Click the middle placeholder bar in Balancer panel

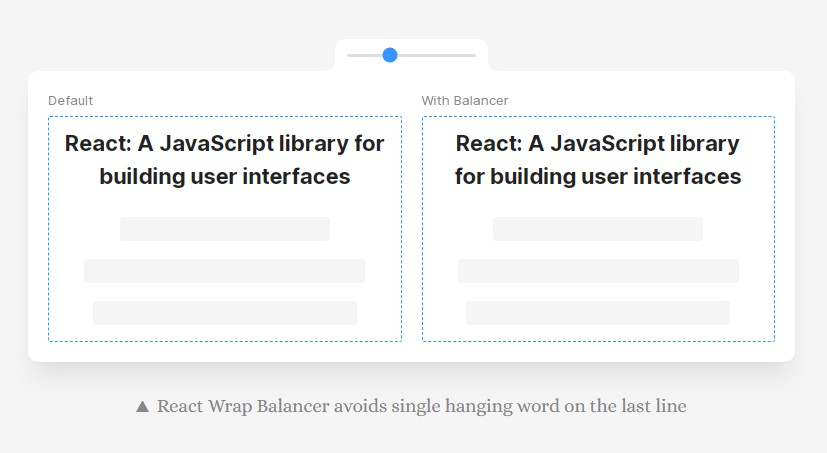[597, 271]
